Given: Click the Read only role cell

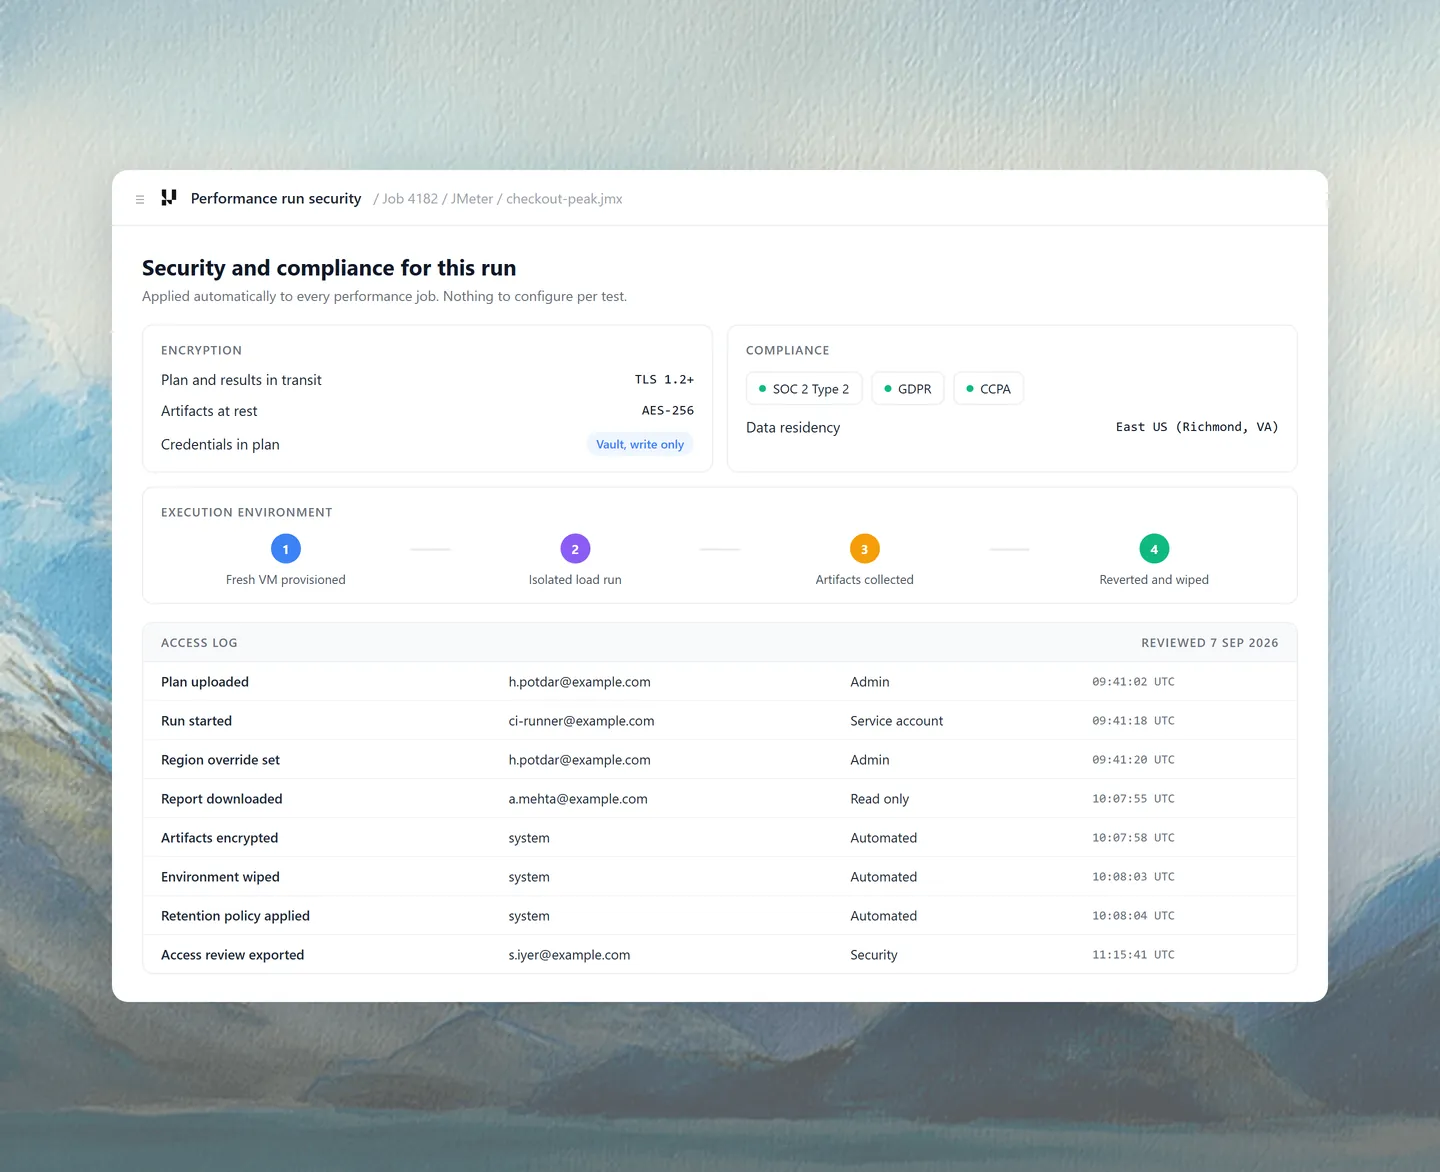Looking at the screenshot, I should click(879, 799).
